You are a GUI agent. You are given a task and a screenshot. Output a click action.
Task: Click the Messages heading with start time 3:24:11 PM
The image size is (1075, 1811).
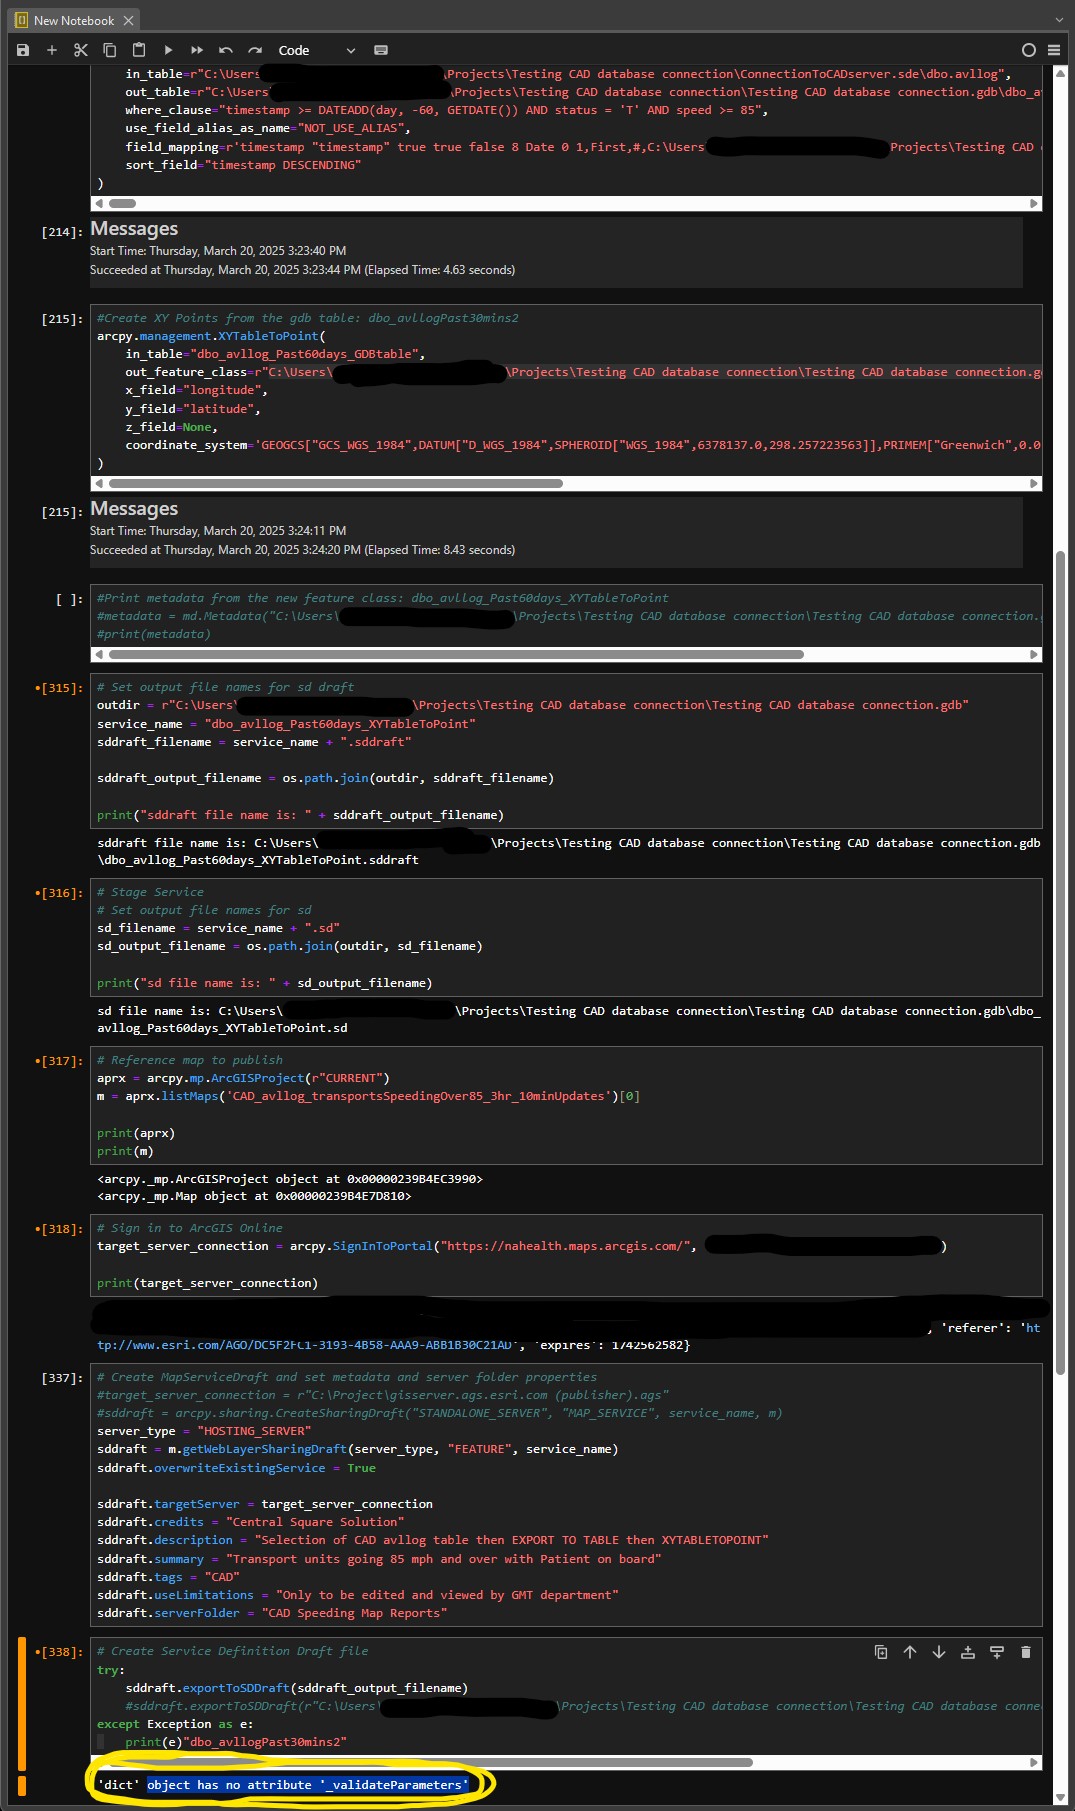[x=134, y=509]
